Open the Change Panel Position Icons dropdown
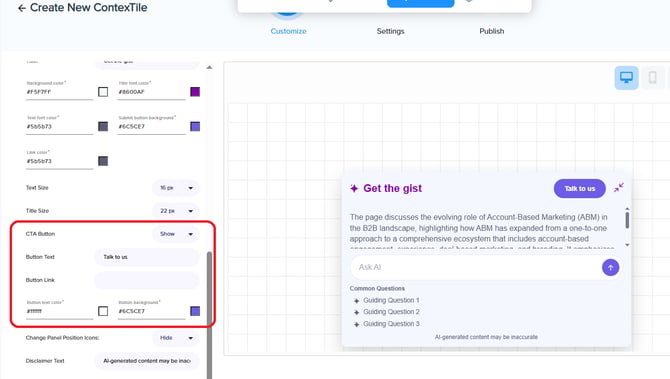This screenshot has height=379, width=670. [x=176, y=338]
